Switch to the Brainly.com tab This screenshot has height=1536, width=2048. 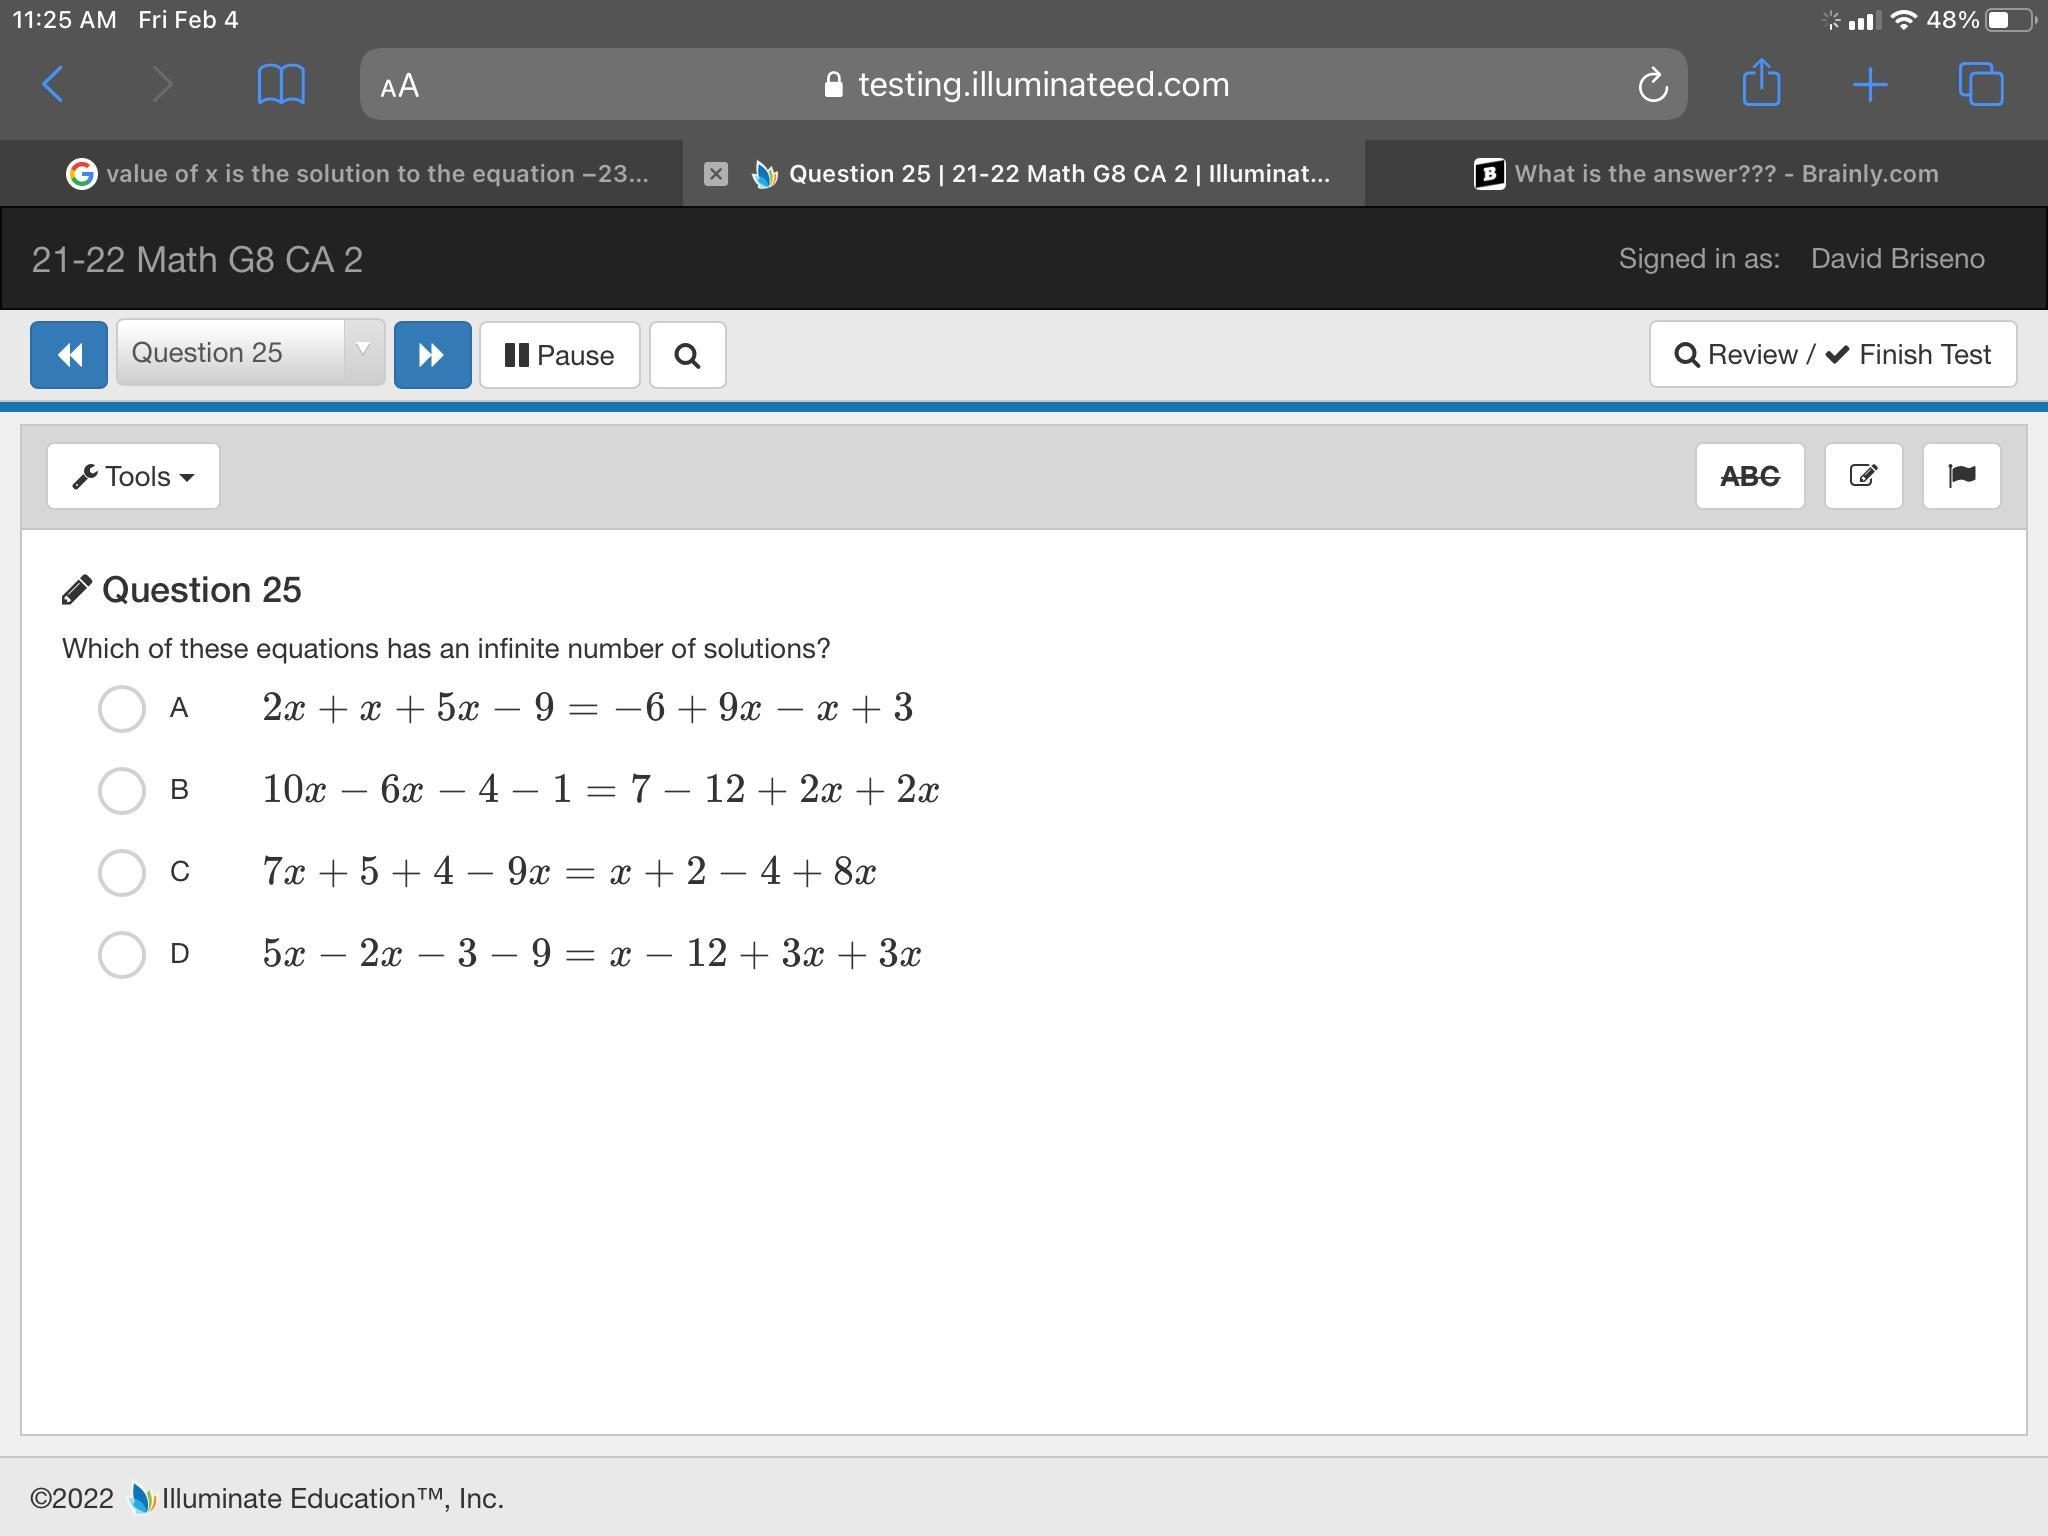click(x=1706, y=174)
